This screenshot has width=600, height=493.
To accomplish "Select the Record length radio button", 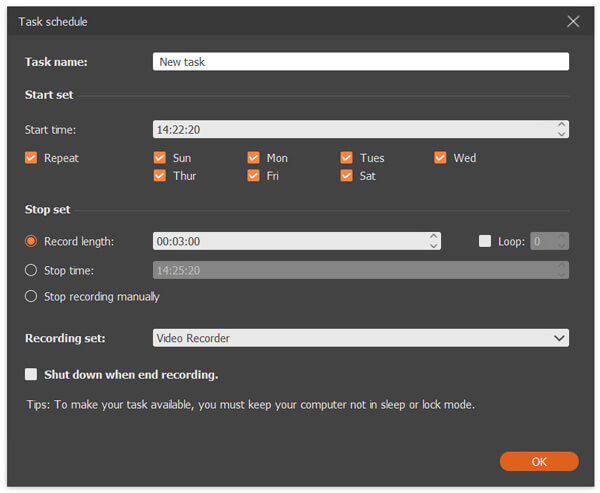I will click(31, 241).
